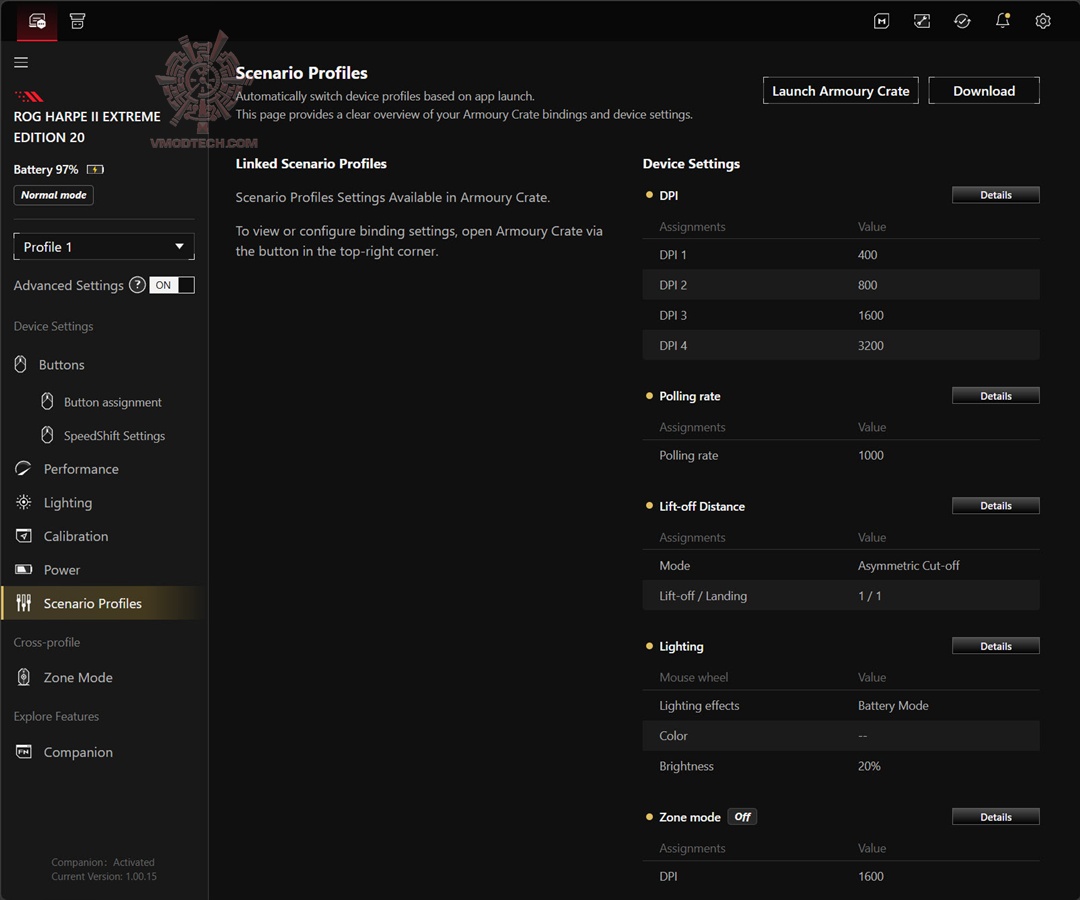The image size is (1080, 900).
Task: Click the Polling rate value 1000
Action: (871, 455)
